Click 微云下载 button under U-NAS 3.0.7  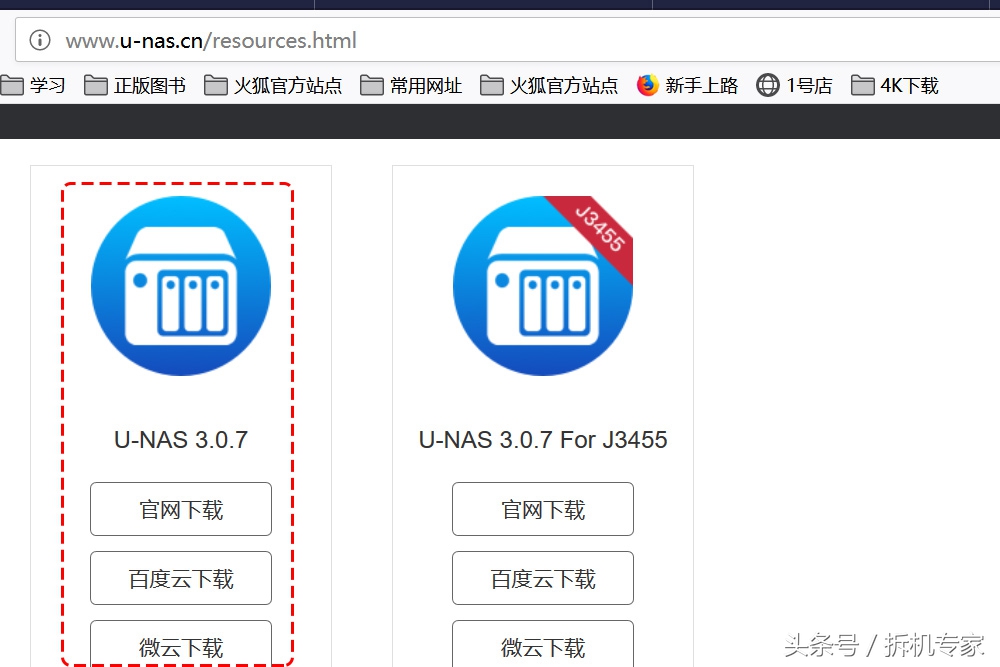[x=181, y=644]
